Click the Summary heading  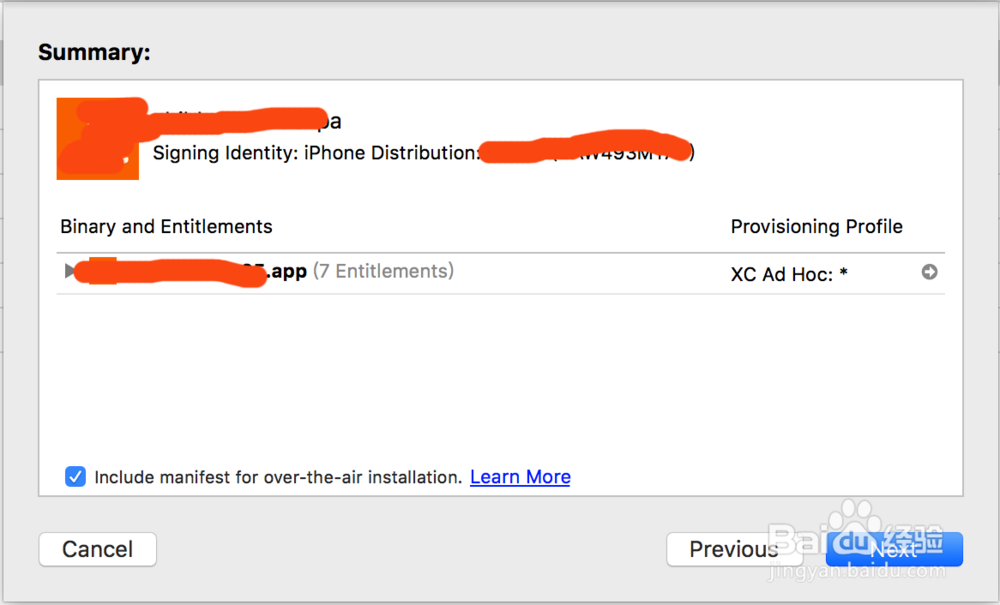click(94, 52)
